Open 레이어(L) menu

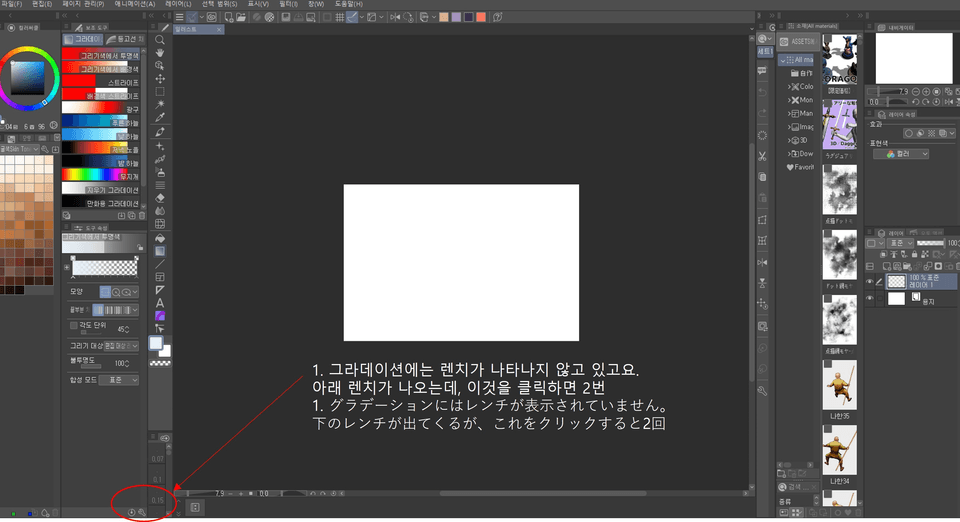pos(178,4)
